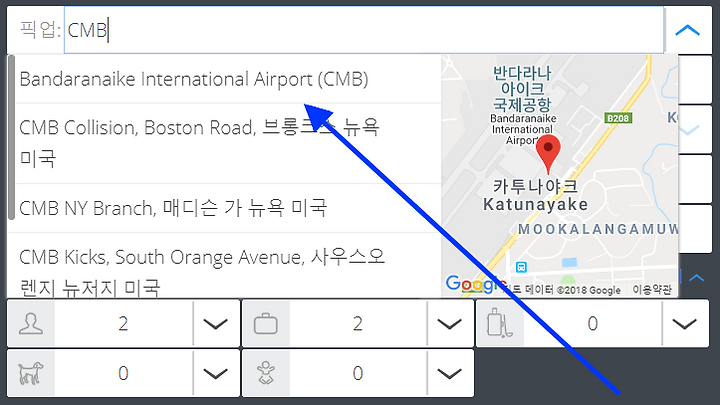This screenshot has height=405, width=720.
Task: Open the pet count dropdown
Action: tap(216, 373)
